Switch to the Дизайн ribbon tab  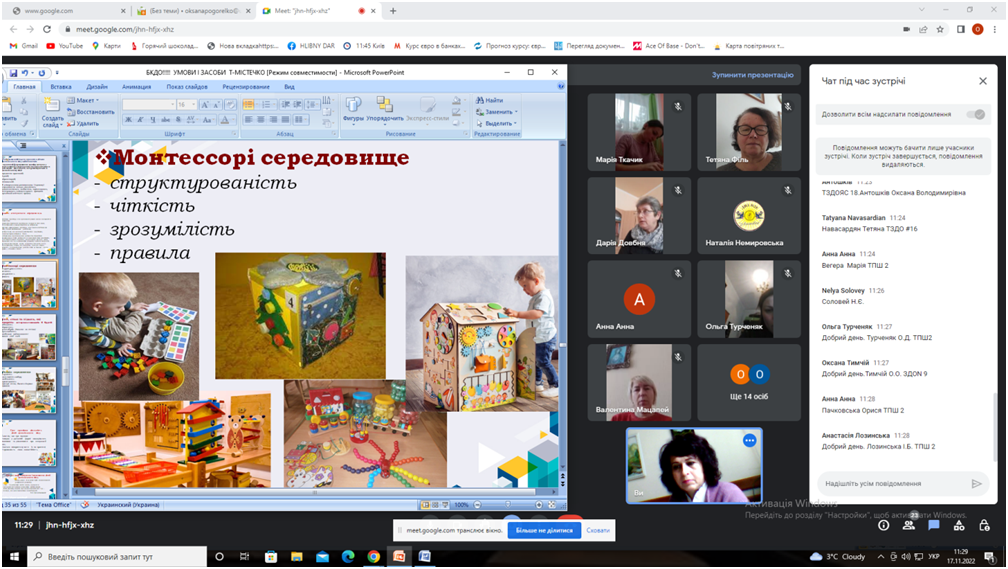97,87
